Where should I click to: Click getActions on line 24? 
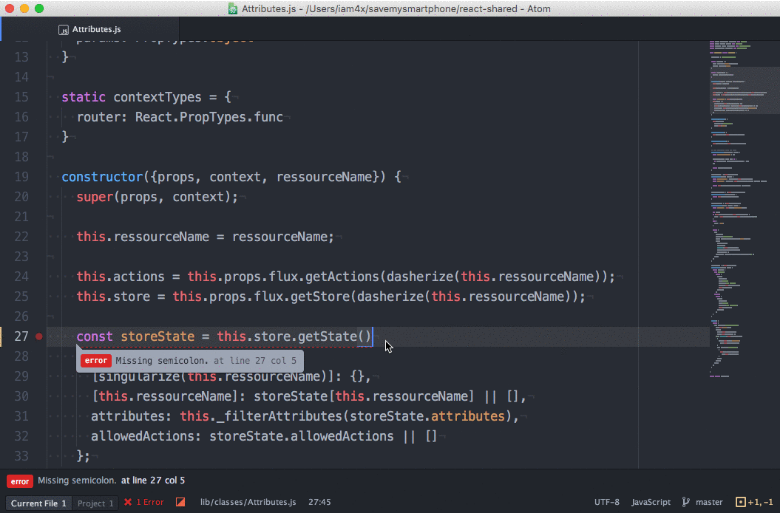click(x=342, y=277)
